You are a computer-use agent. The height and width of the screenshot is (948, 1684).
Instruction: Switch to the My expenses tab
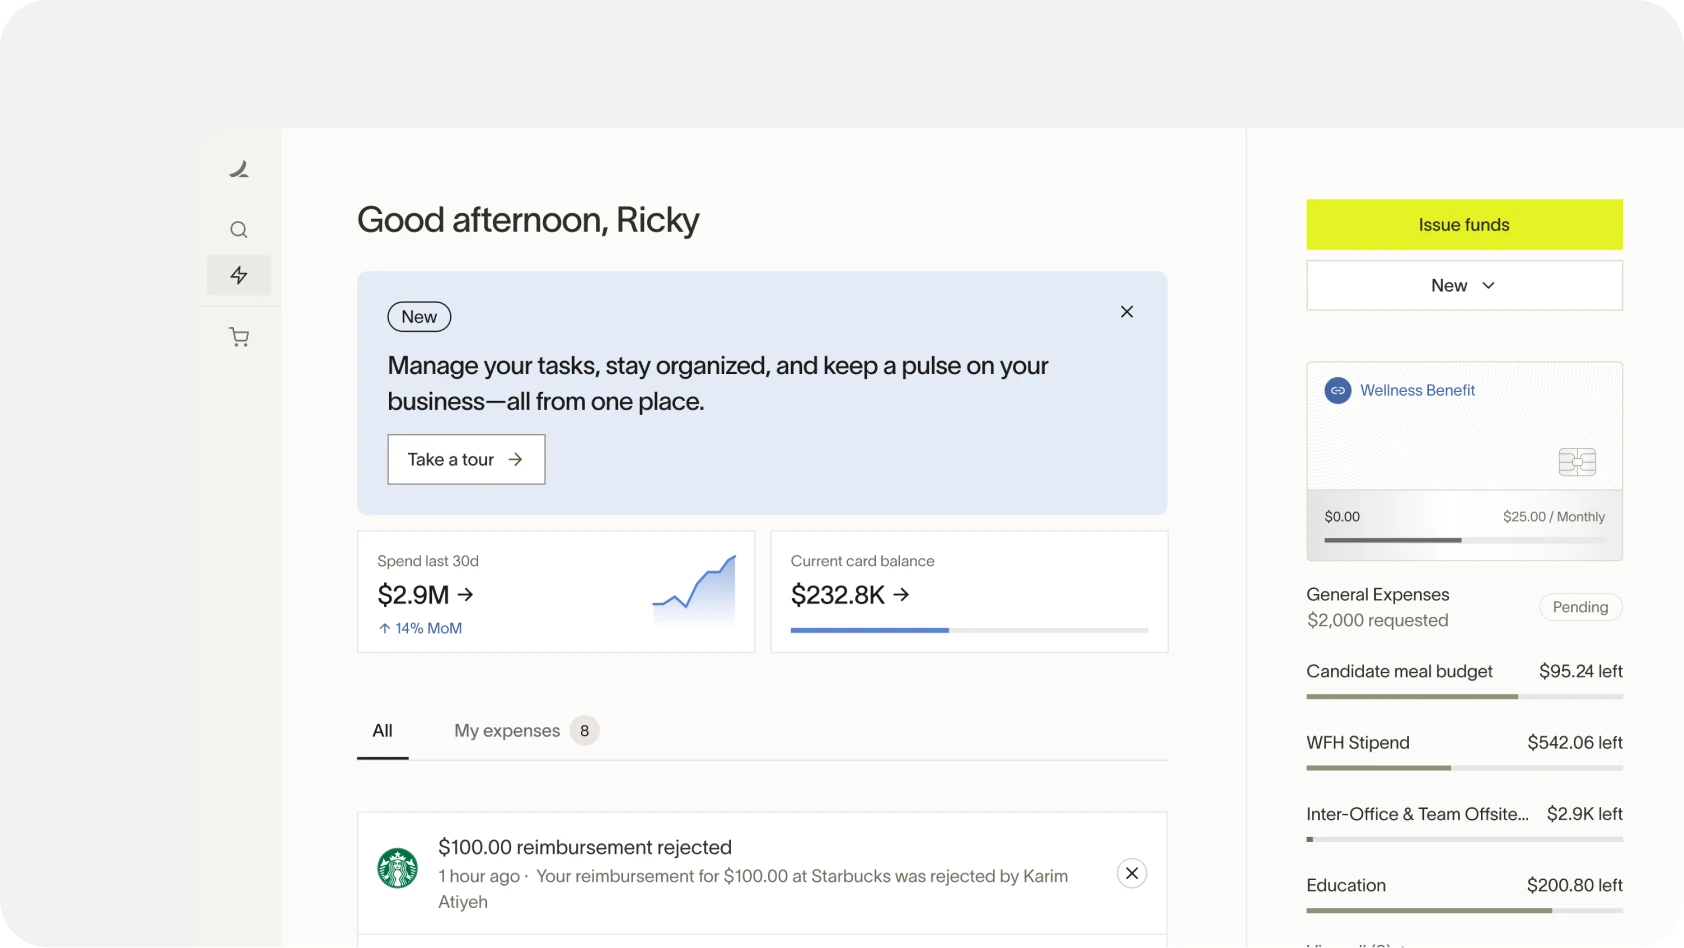tap(507, 731)
